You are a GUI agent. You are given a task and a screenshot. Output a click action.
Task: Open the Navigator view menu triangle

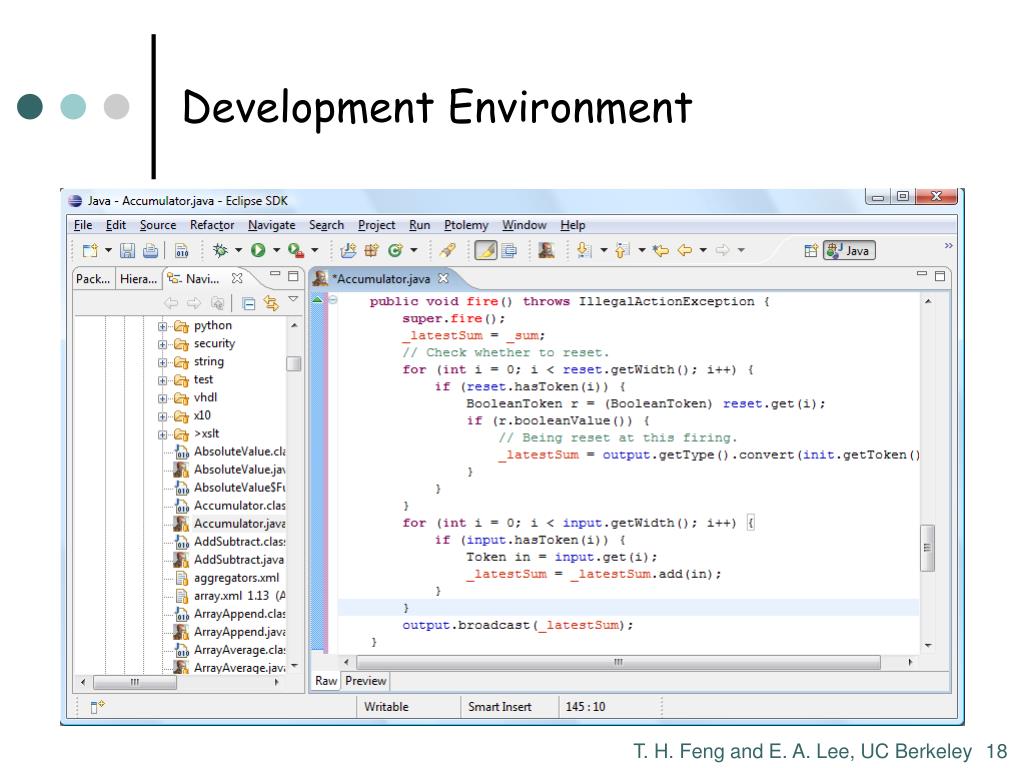[293, 299]
